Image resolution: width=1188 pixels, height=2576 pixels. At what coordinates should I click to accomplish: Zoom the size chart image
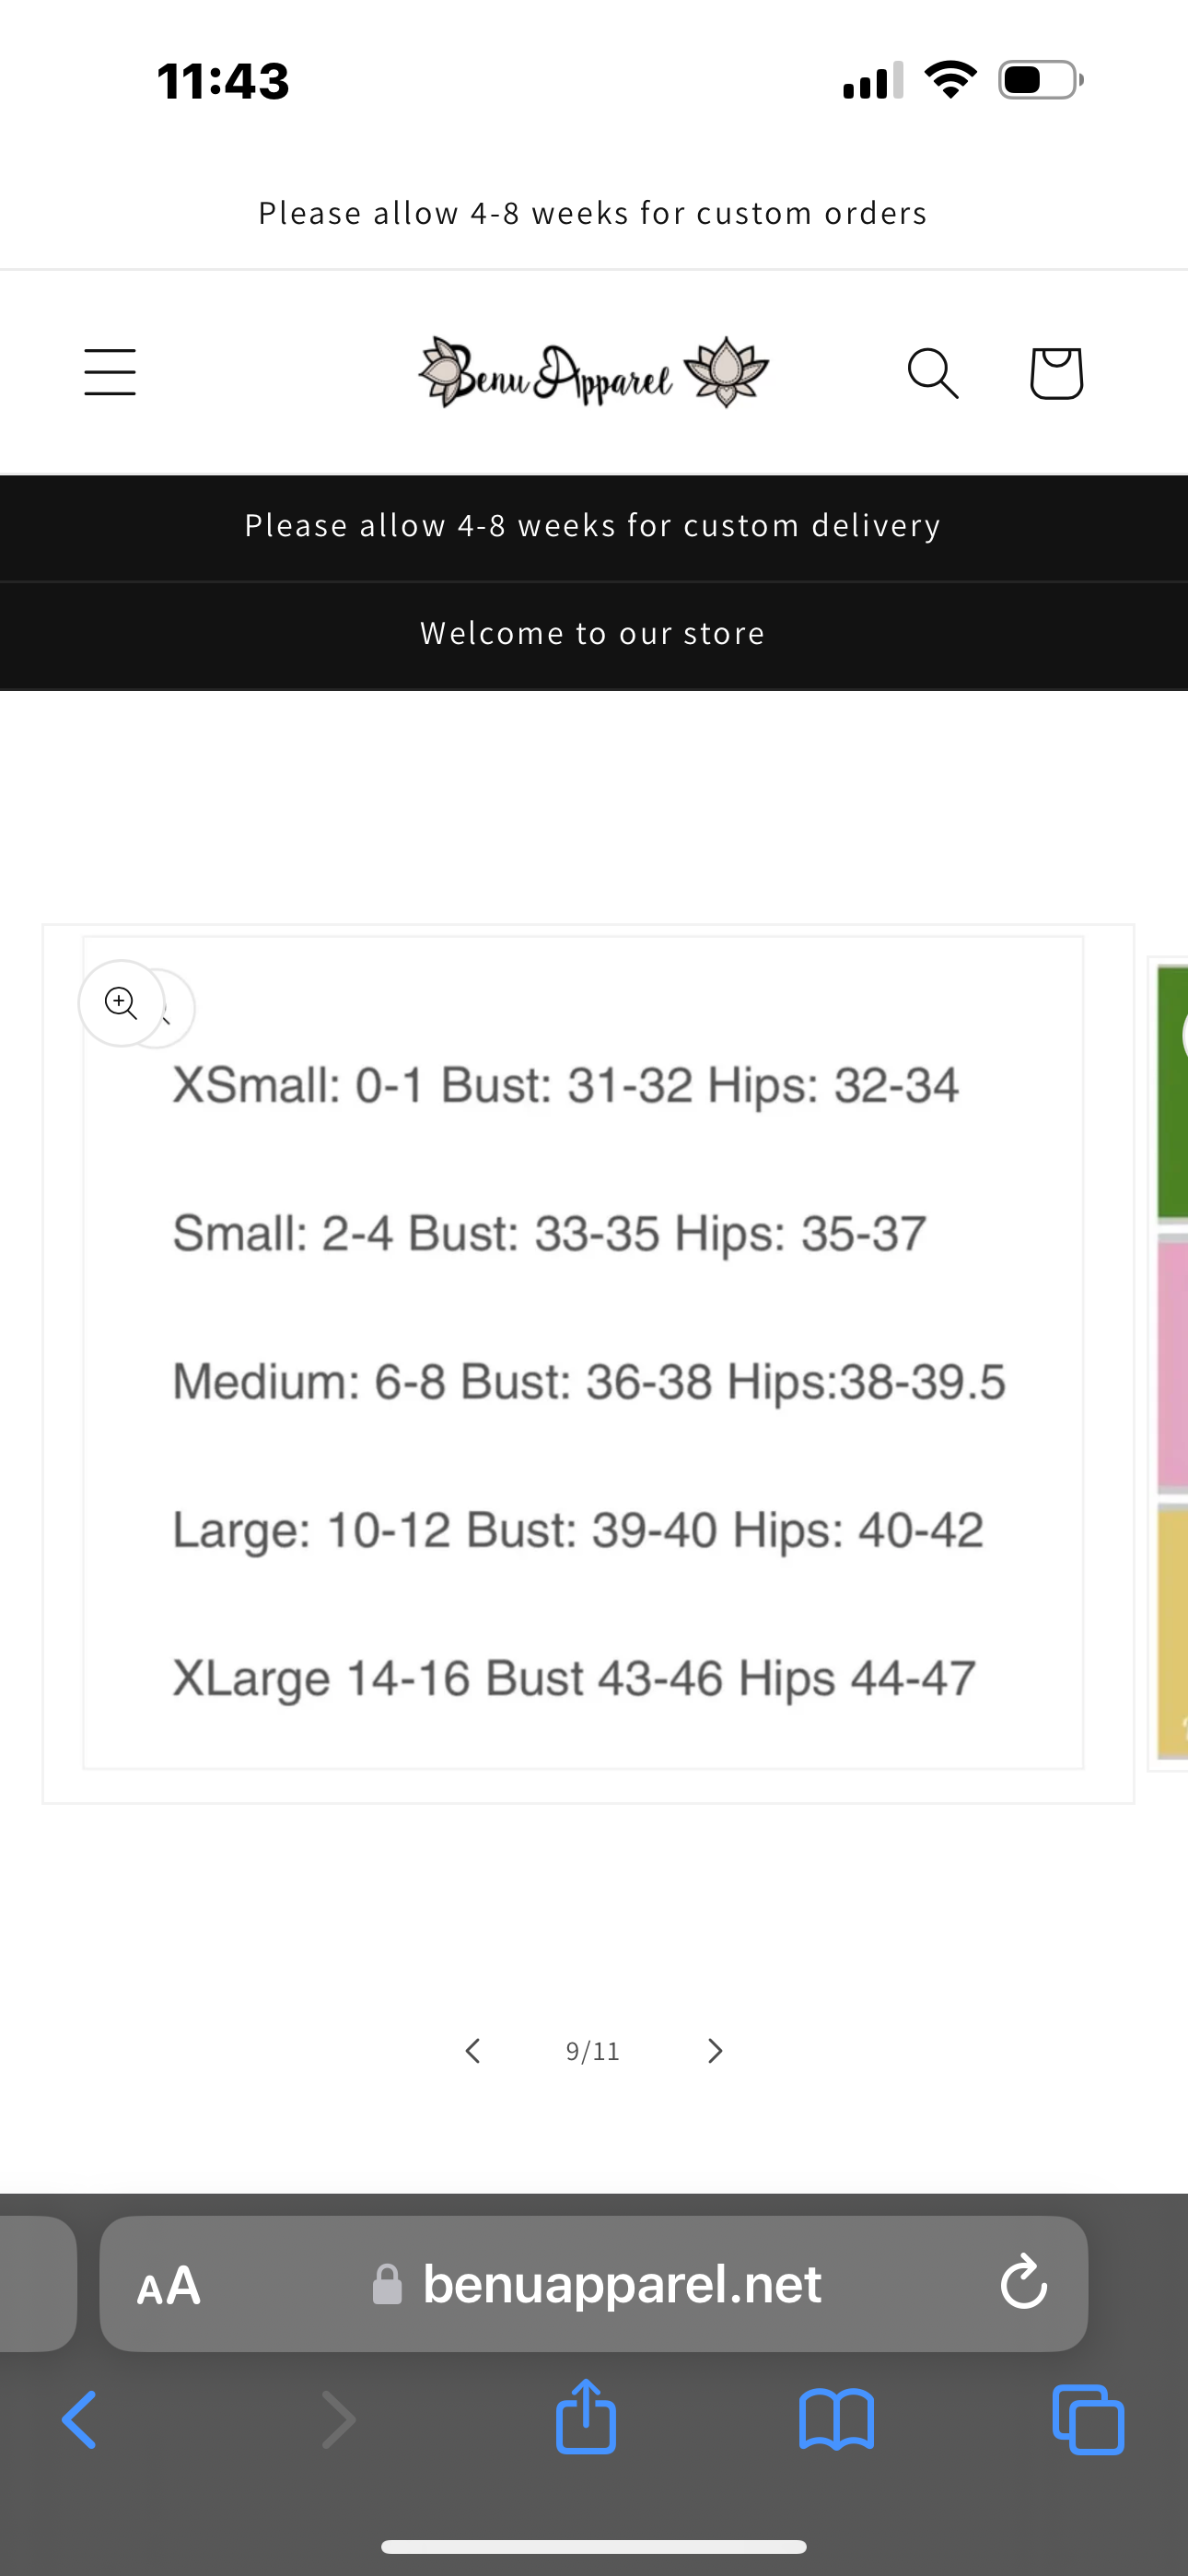point(122,1003)
